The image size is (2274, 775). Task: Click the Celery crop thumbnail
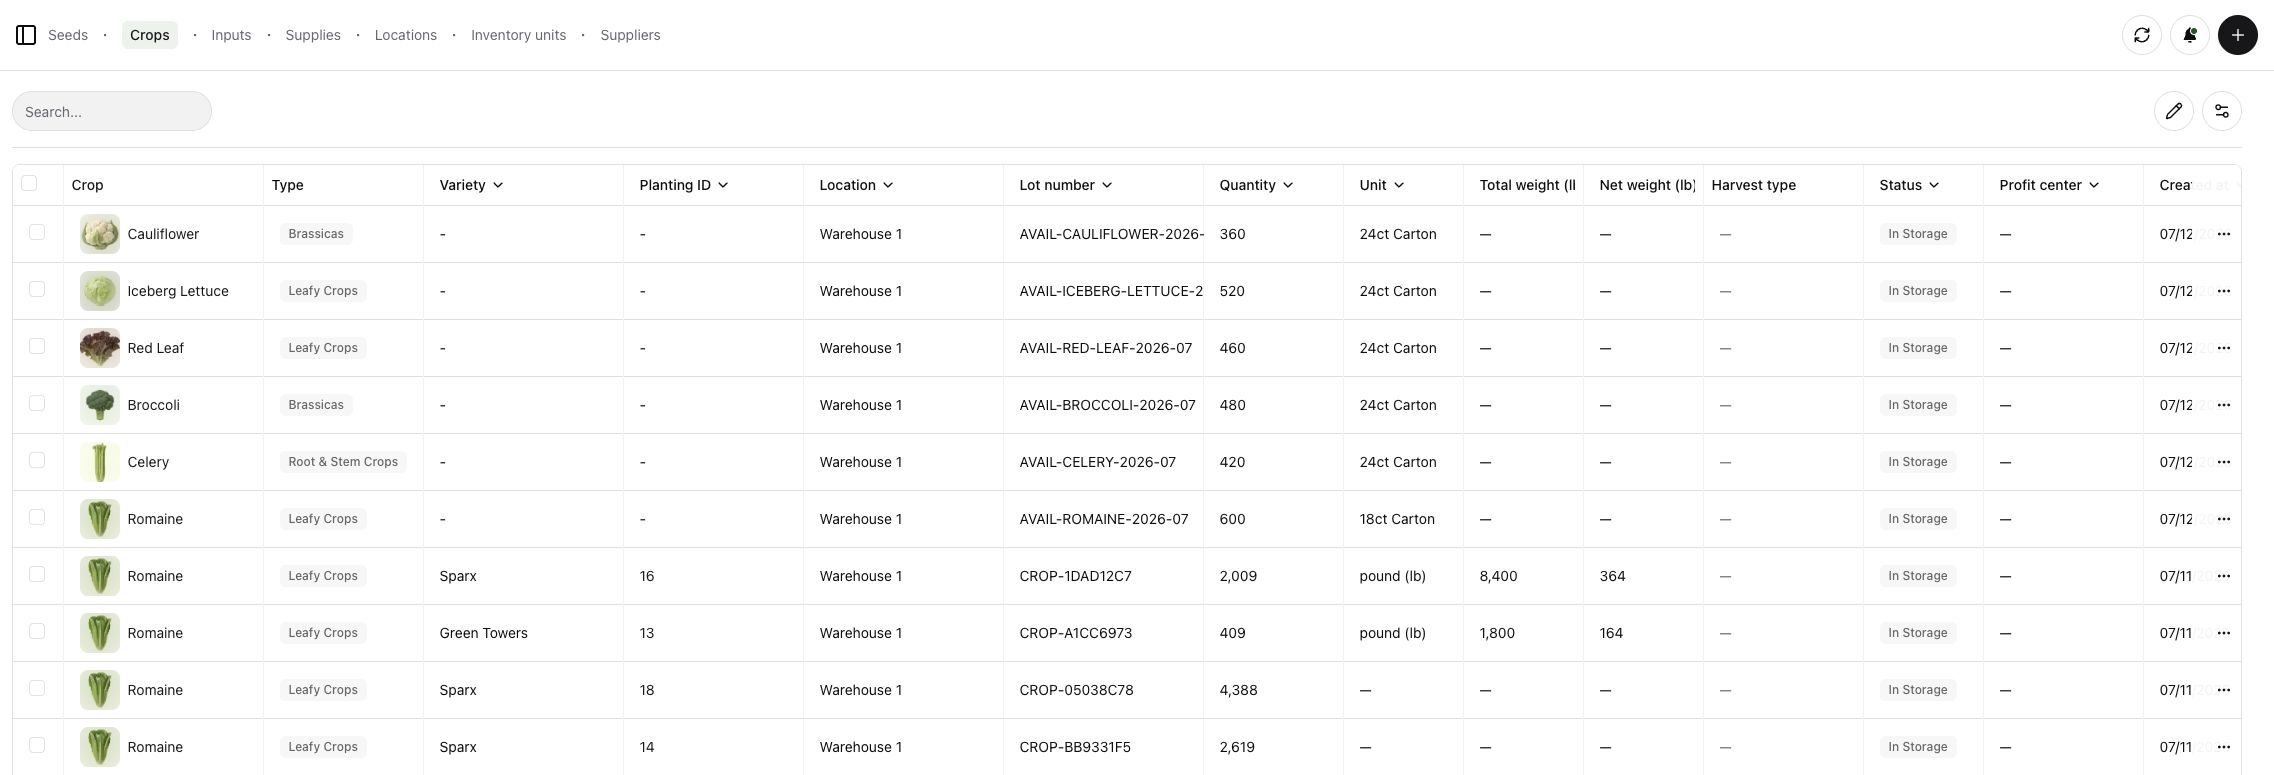100,462
